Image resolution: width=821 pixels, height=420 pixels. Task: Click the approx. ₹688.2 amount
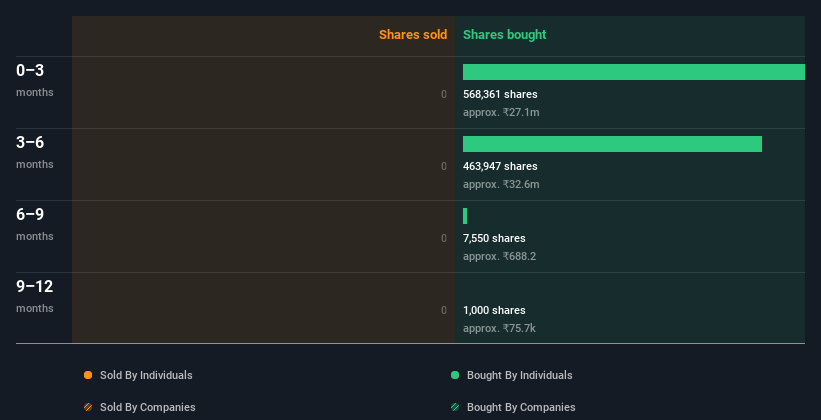tap(500, 256)
